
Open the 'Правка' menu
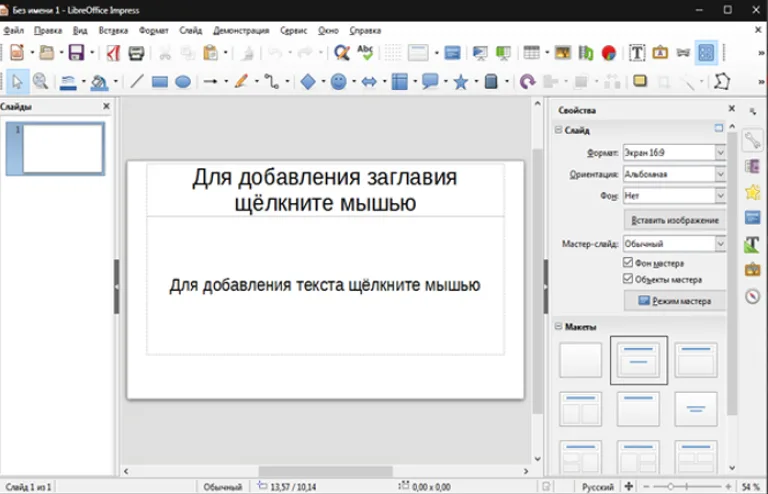pyautogui.click(x=48, y=30)
